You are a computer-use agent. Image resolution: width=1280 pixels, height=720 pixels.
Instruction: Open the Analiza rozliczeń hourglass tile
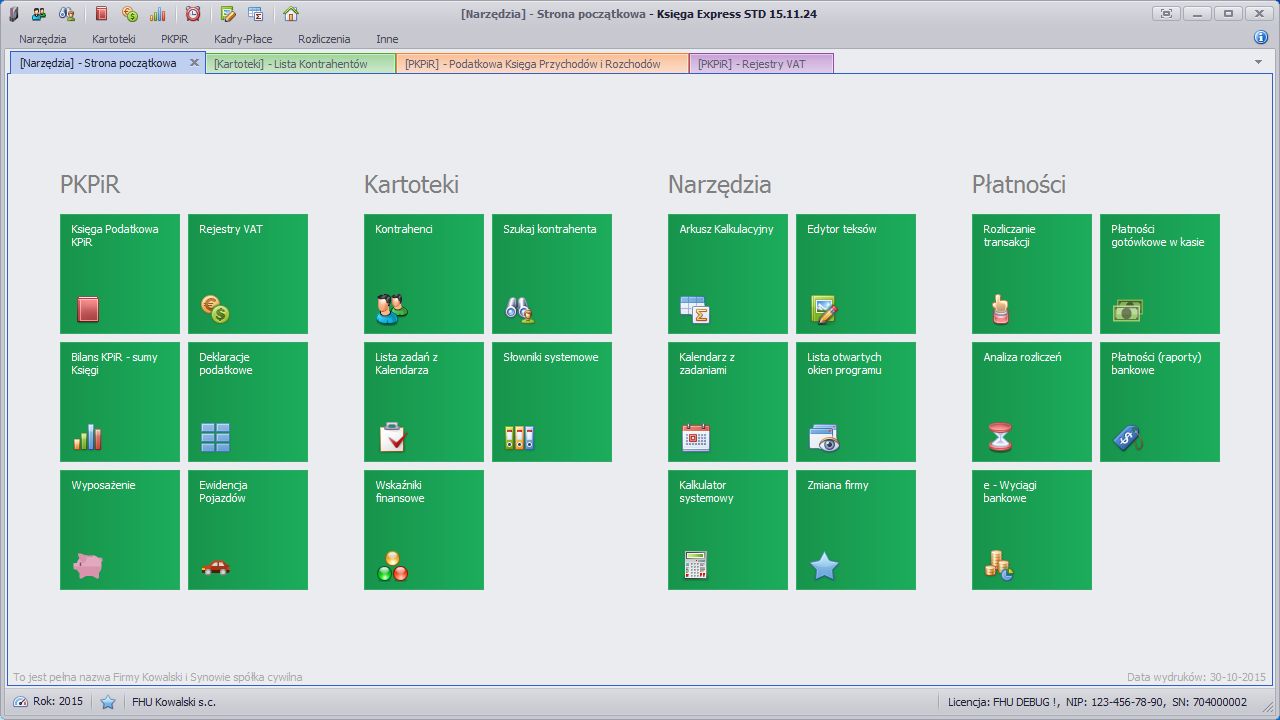click(x=1032, y=402)
